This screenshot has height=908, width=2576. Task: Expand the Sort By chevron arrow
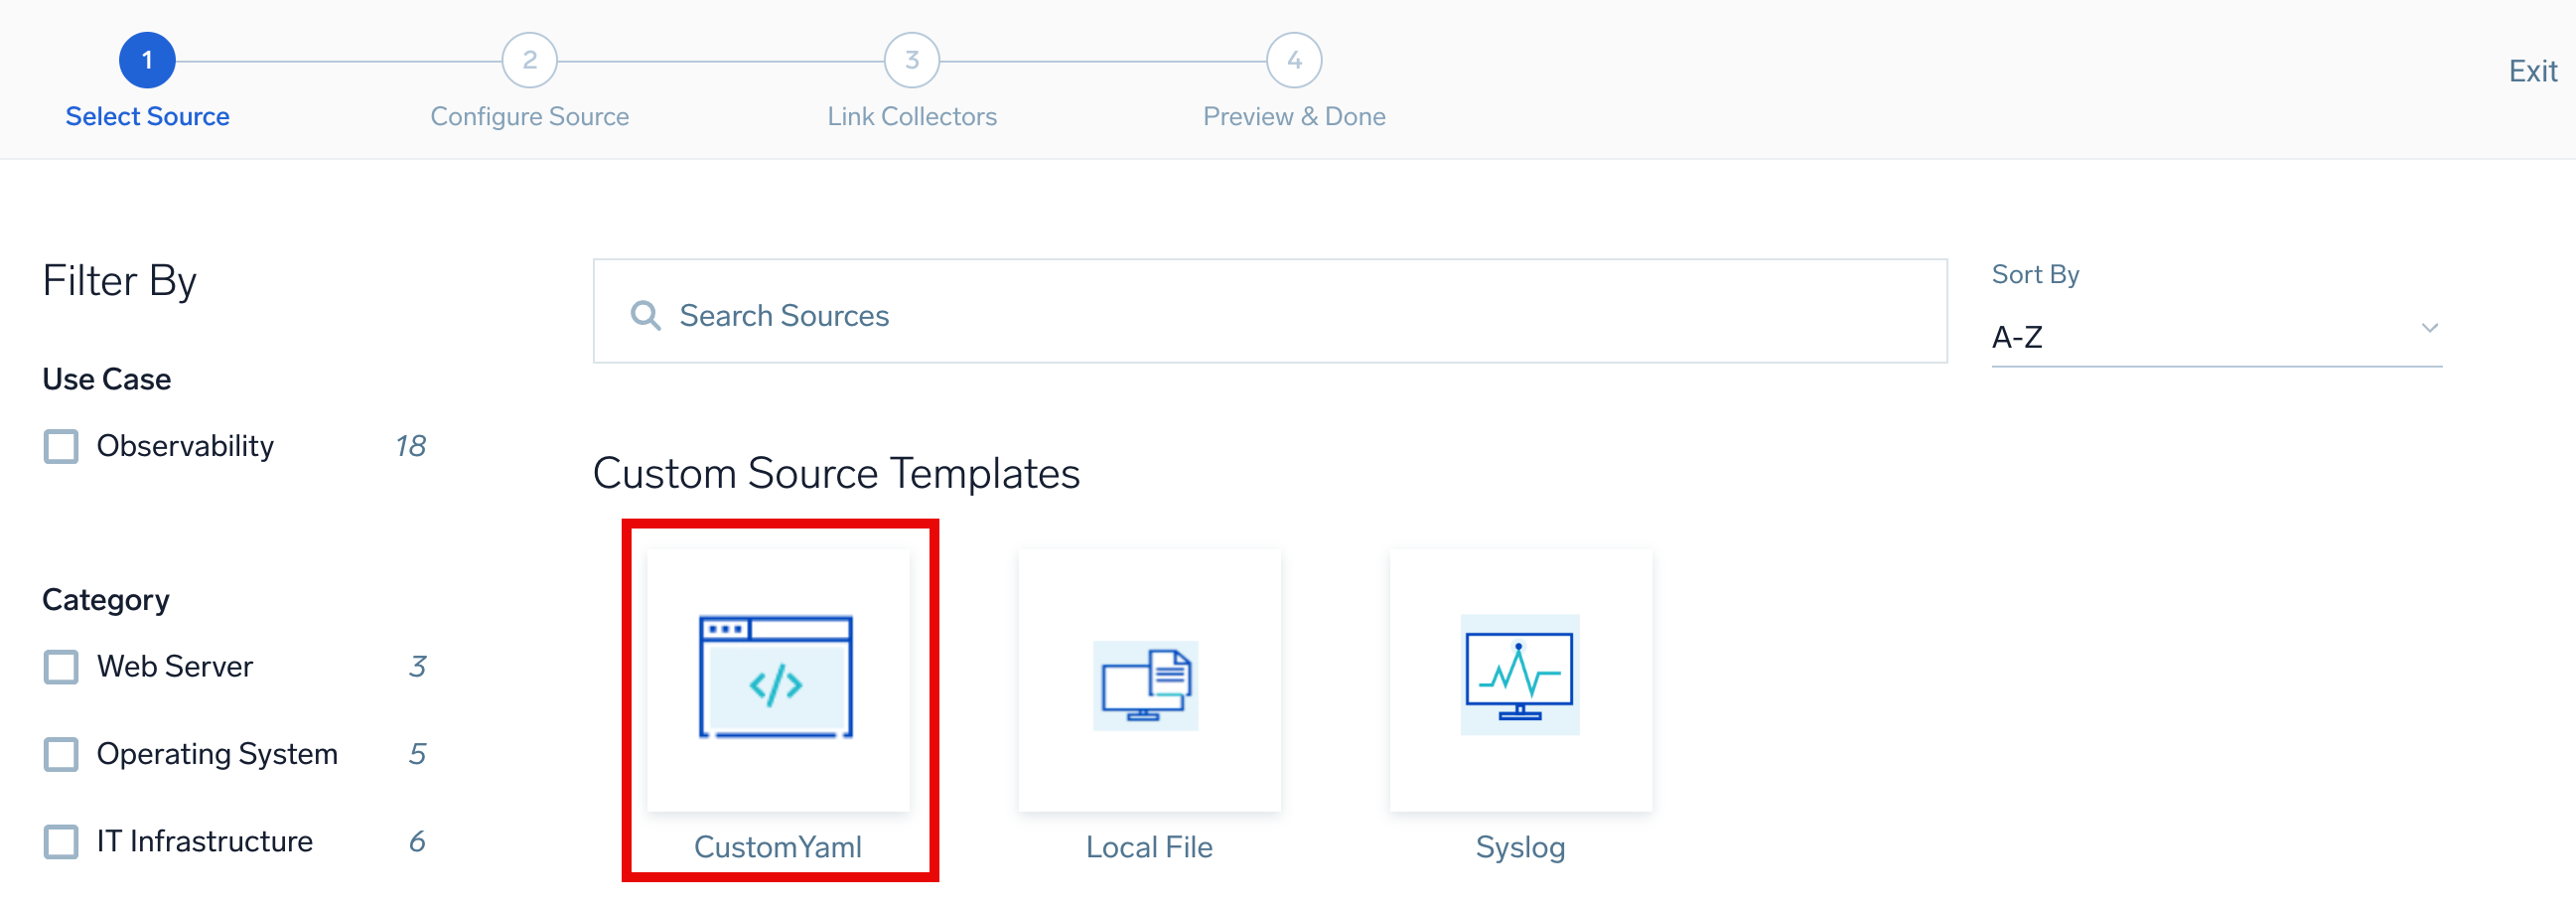pos(2428,329)
